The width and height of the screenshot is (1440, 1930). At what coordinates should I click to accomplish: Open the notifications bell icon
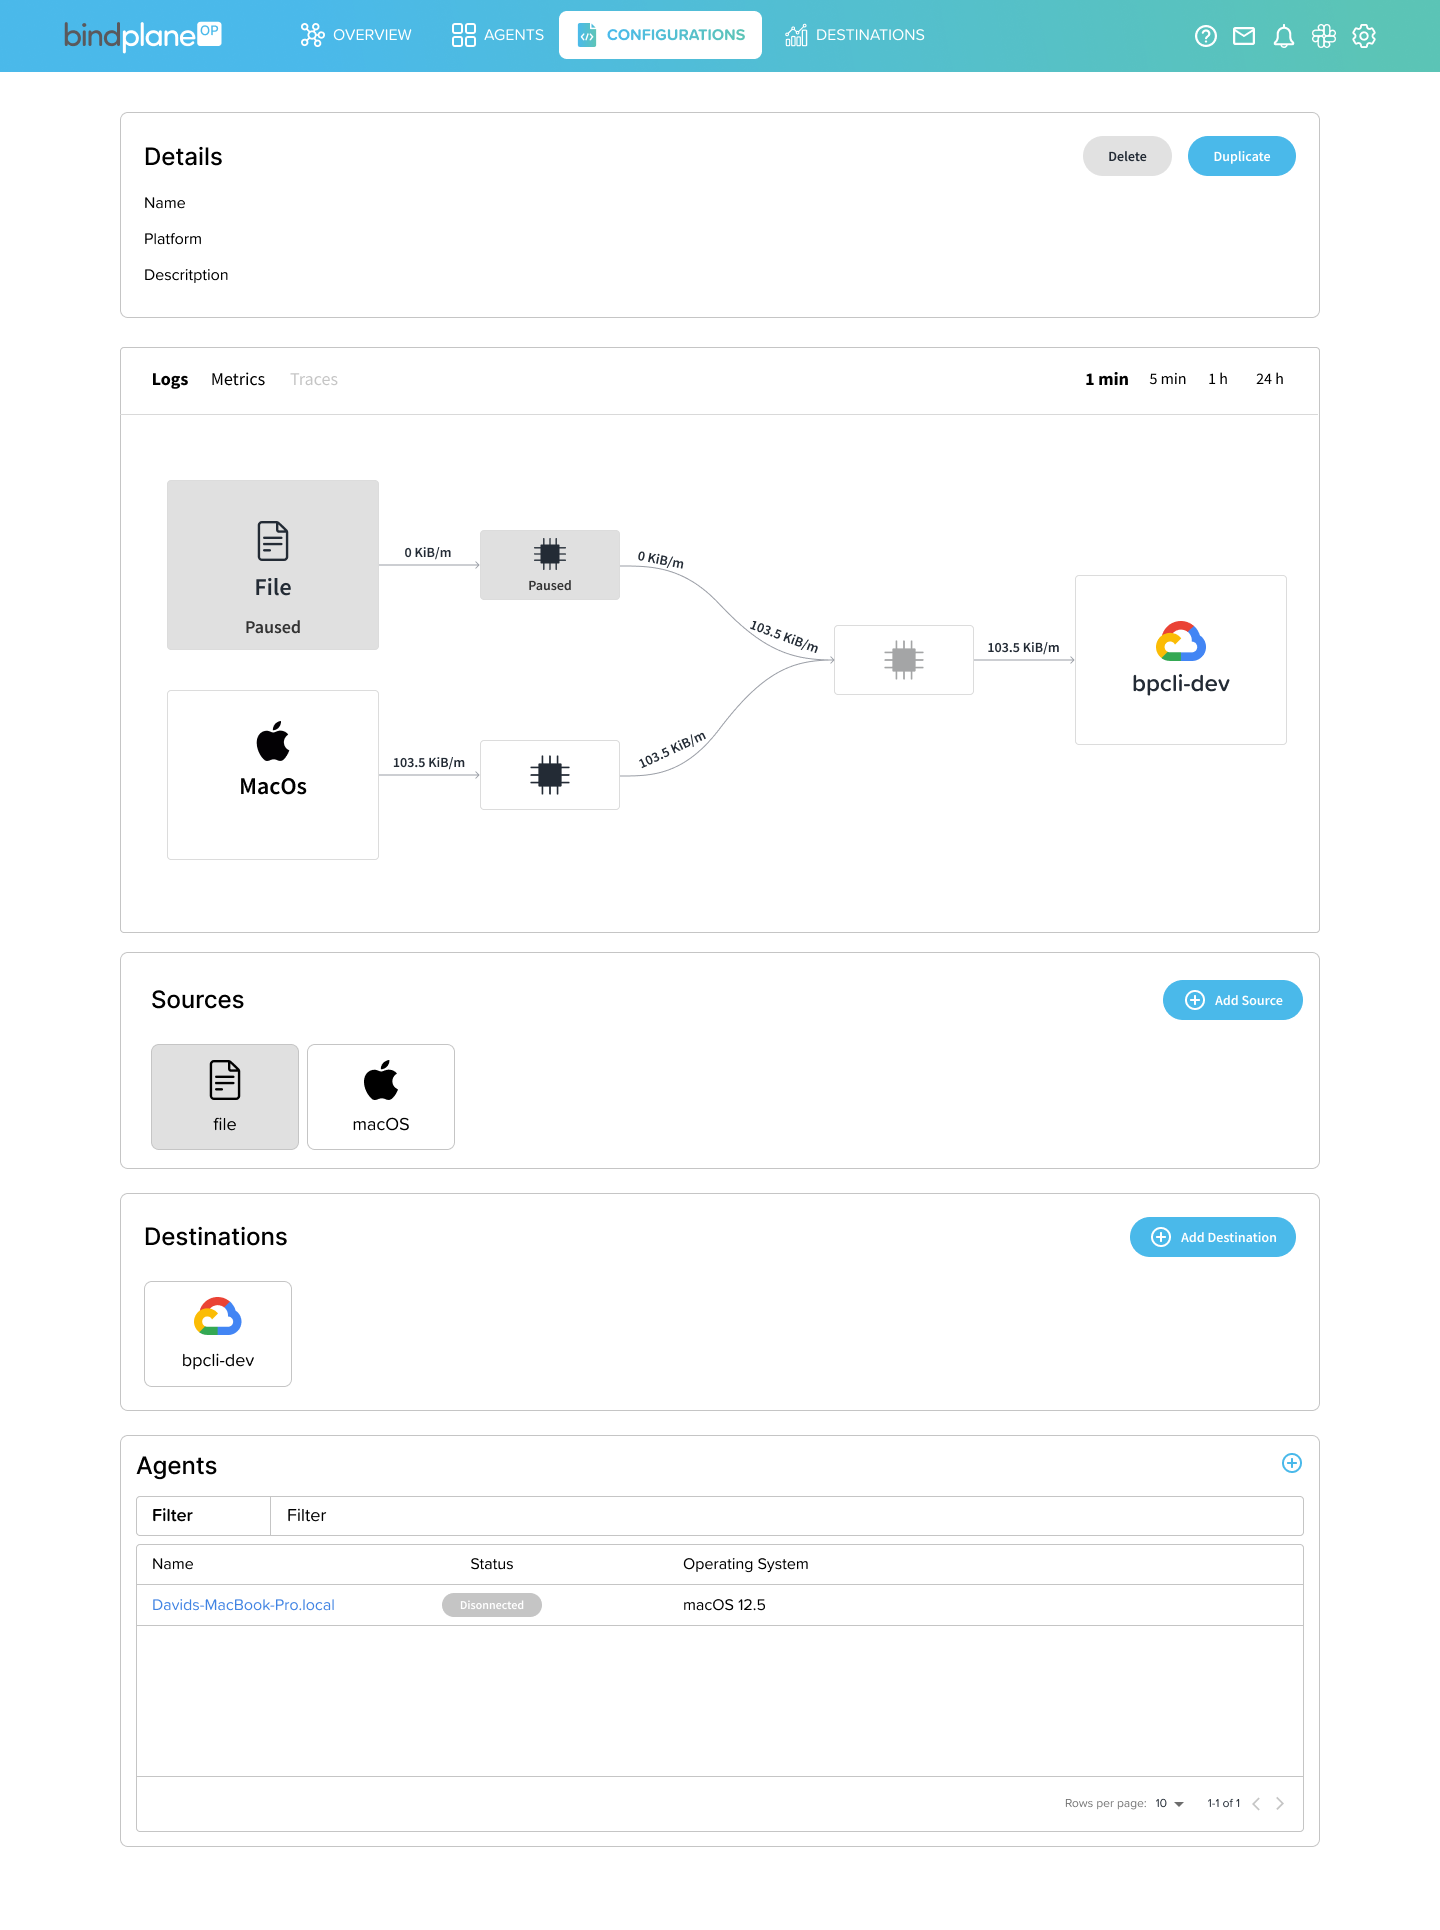pyautogui.click(x=1284, y=36)
